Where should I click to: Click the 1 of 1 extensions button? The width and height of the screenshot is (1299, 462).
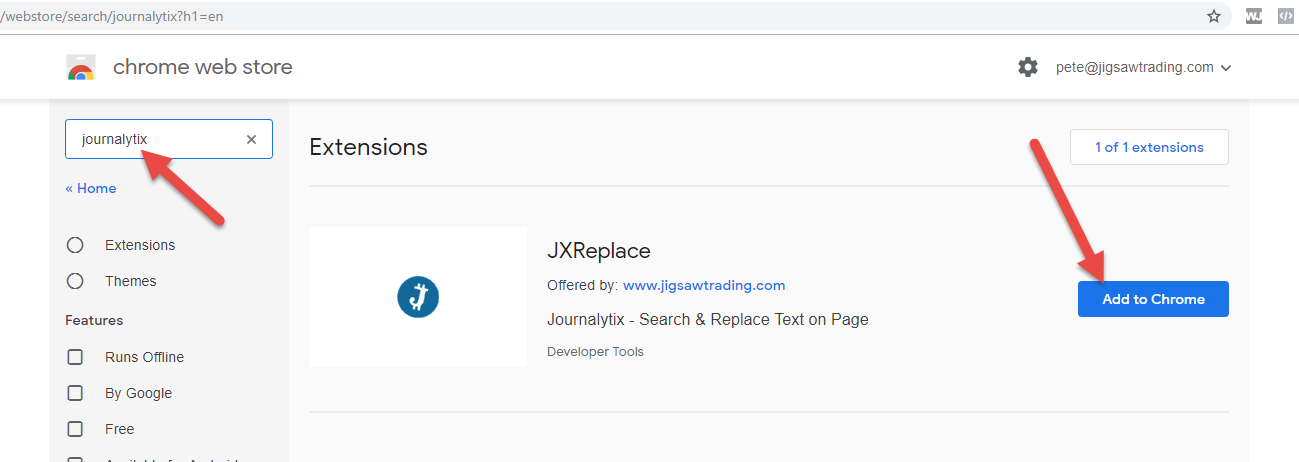[x=1149, y=147]
